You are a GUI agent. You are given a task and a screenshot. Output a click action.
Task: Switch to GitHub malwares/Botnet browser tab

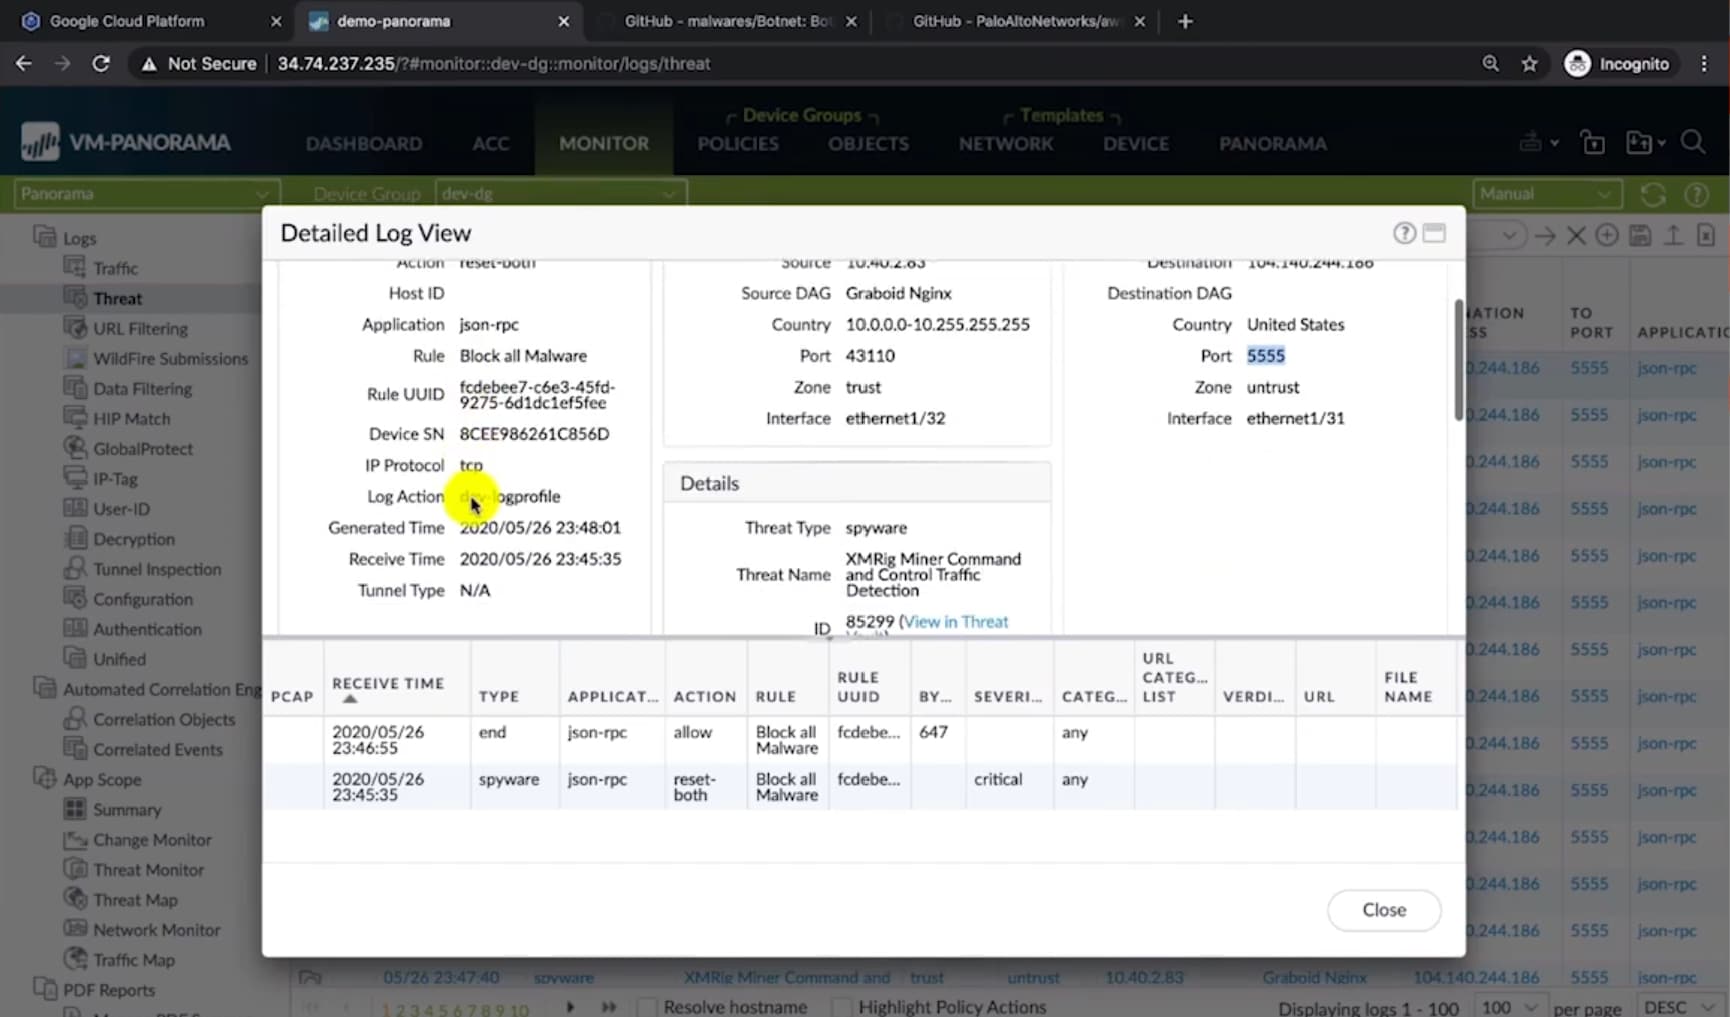(x=727, y=21)
